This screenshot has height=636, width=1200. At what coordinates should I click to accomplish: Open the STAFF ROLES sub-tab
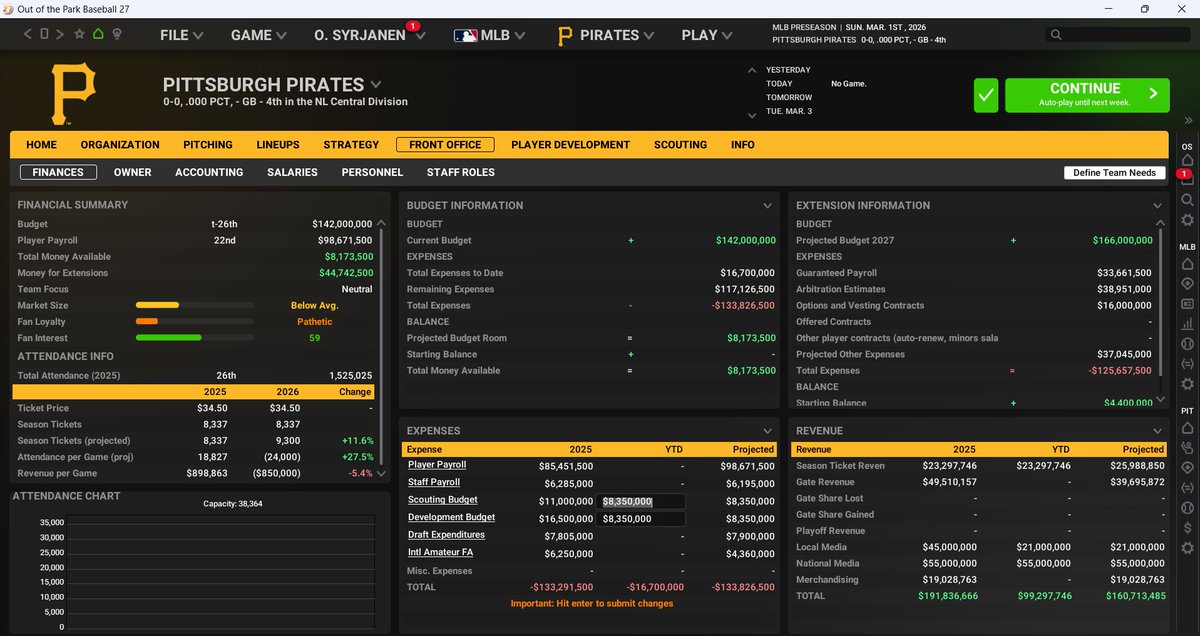click(x=461, y=172)
